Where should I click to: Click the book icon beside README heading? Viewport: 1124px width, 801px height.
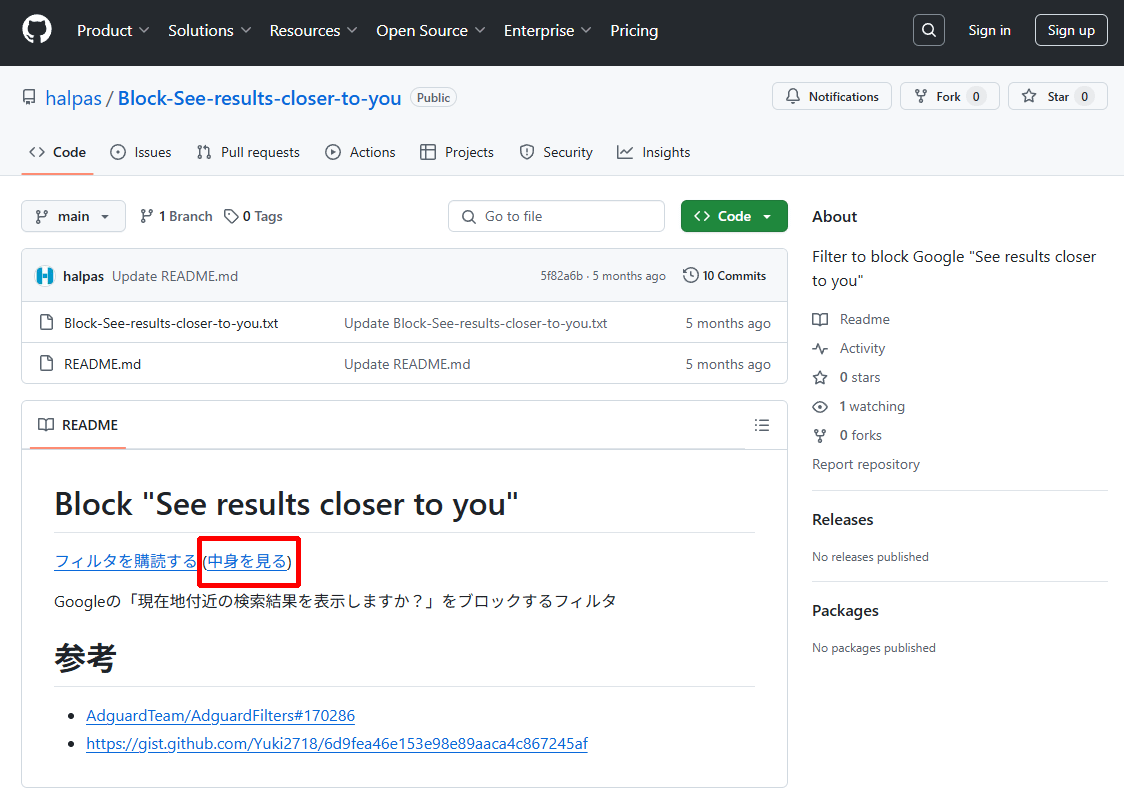pos(46,425)
